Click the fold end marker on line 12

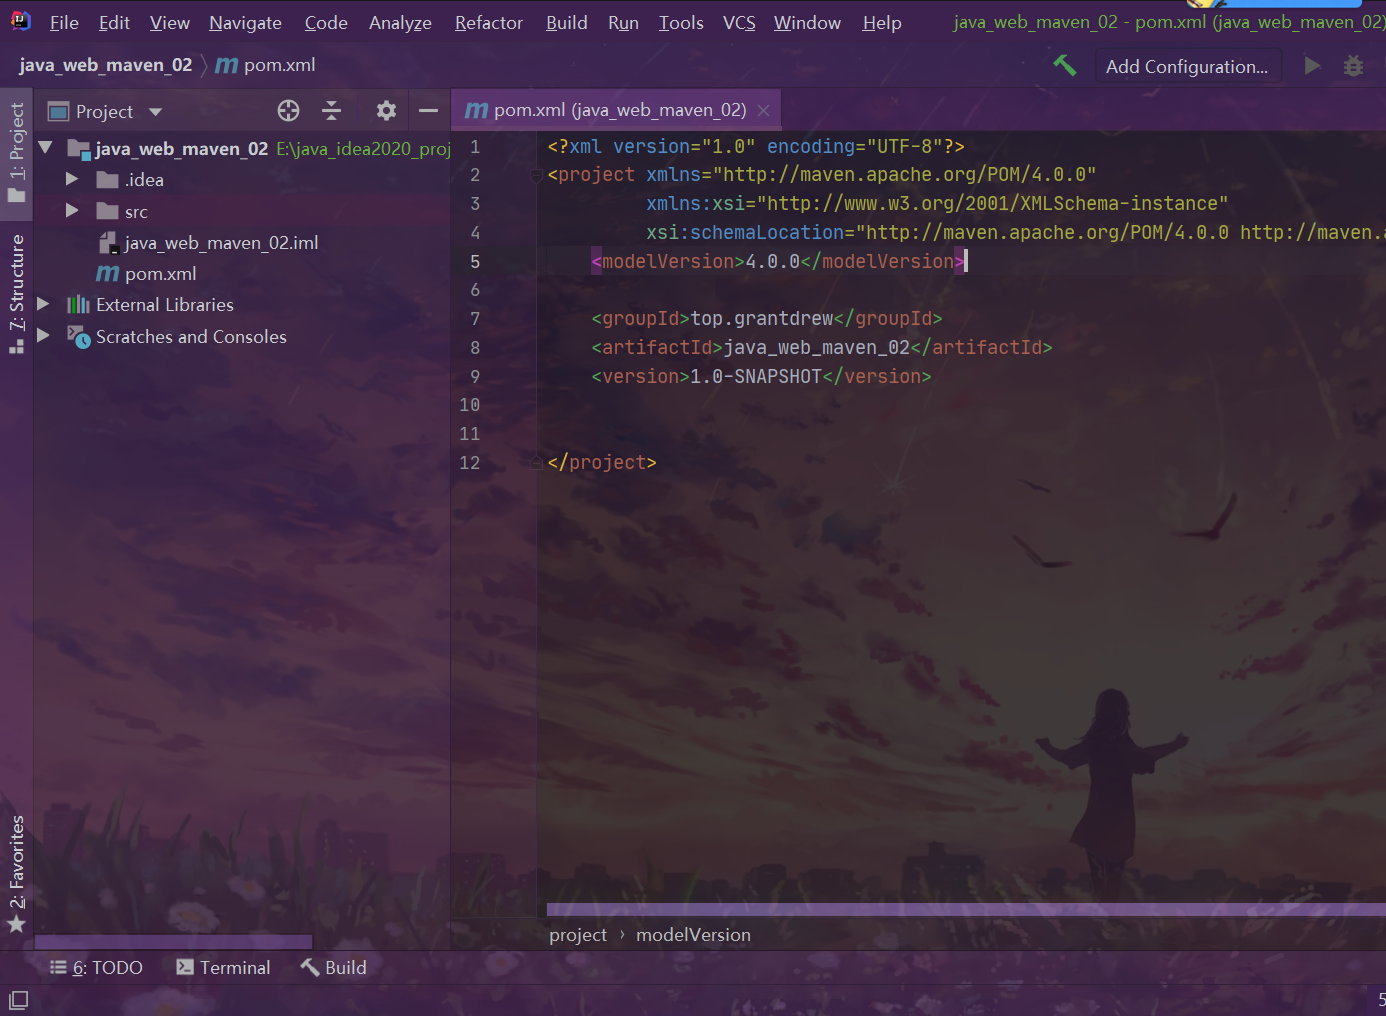[537, 462]
